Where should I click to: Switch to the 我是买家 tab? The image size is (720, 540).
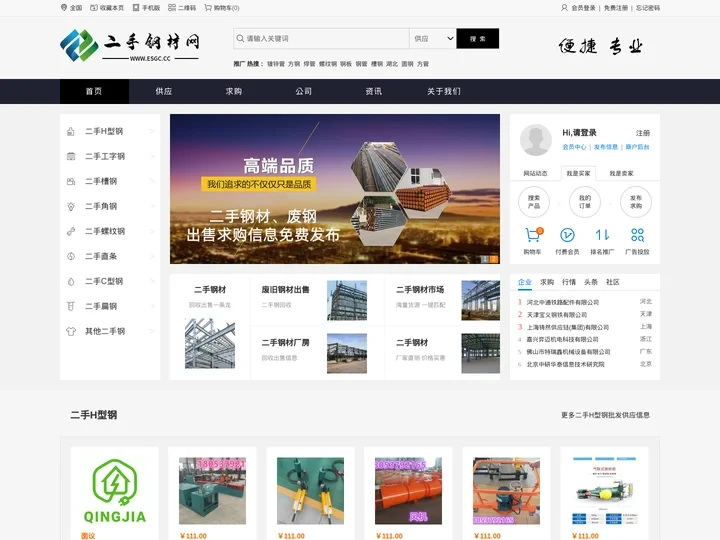click(579, 173)
